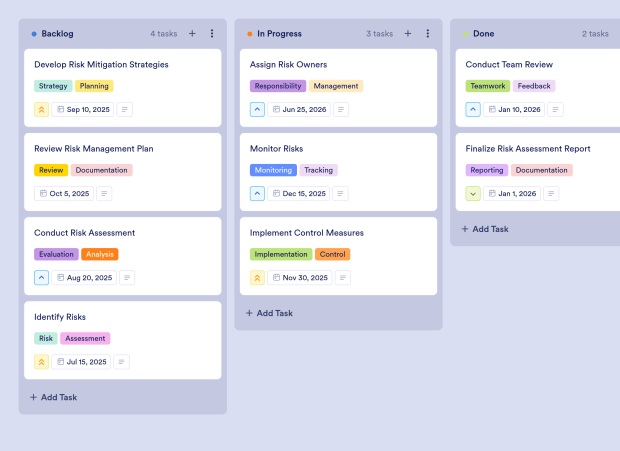This screenshot has height=451, width=620.
Task: Click priority icon on Implement Control Measures
Action: tap(258, 277)
